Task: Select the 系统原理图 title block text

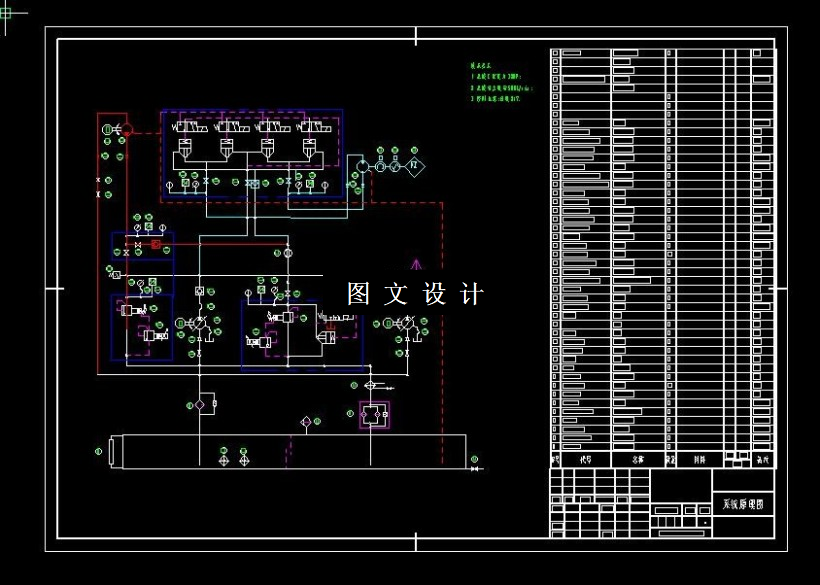Action: coord(743,504)
